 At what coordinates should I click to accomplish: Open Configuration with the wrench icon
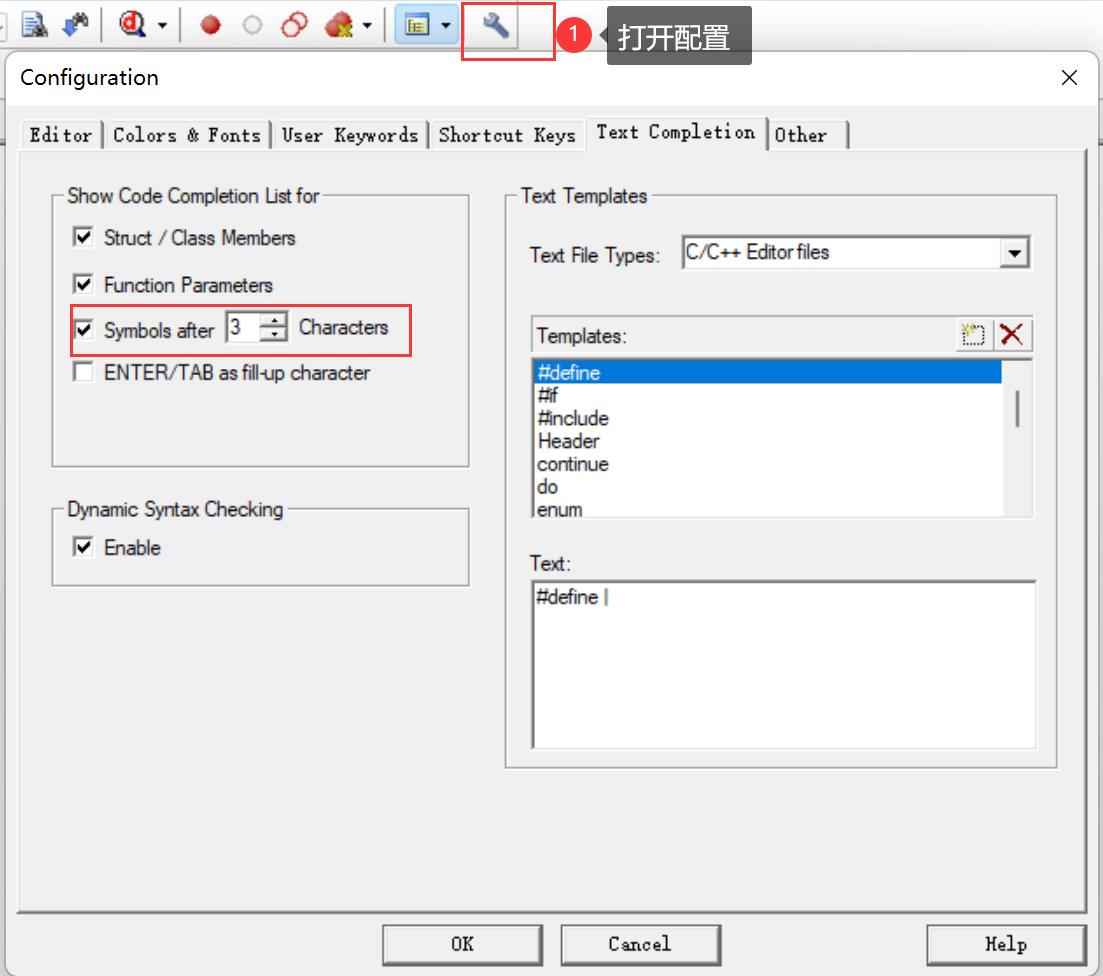pos(496,27)
